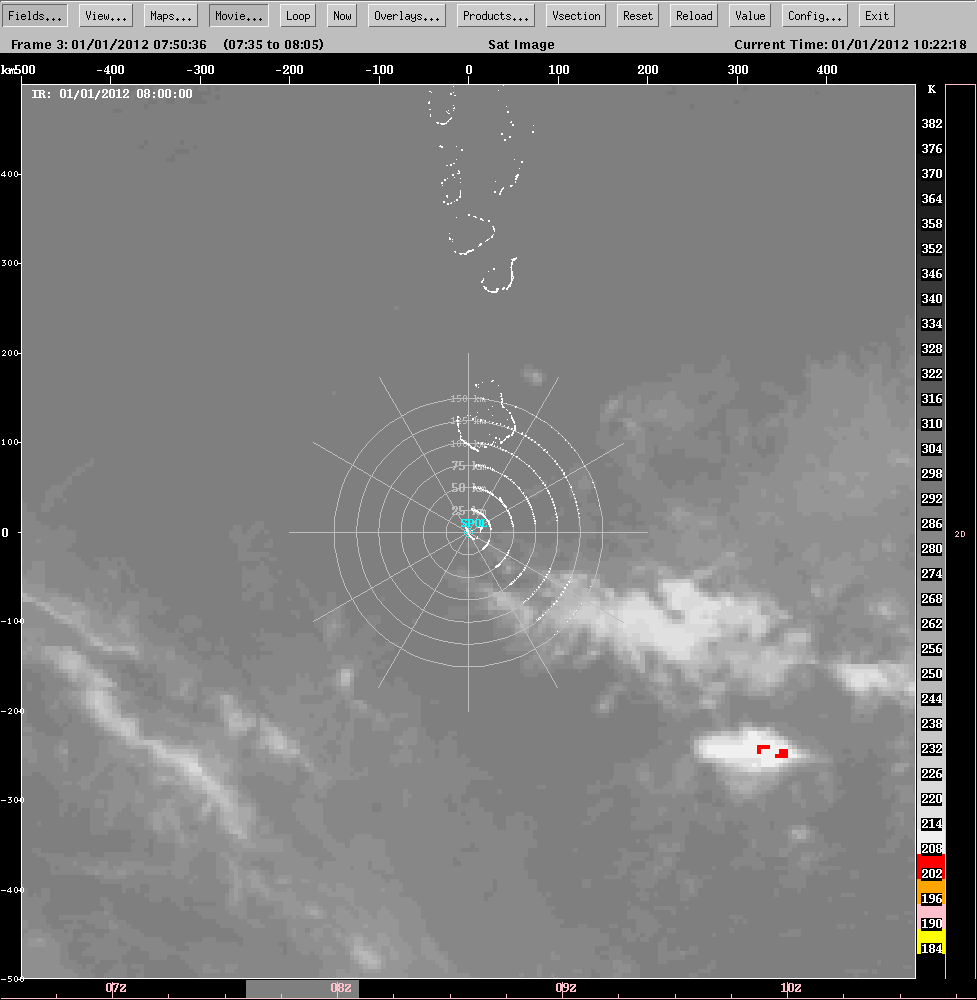Click the 2D mode label on the colorbar panel
This screenshot has width=977, height=1000.
click(x=959, y=533)
